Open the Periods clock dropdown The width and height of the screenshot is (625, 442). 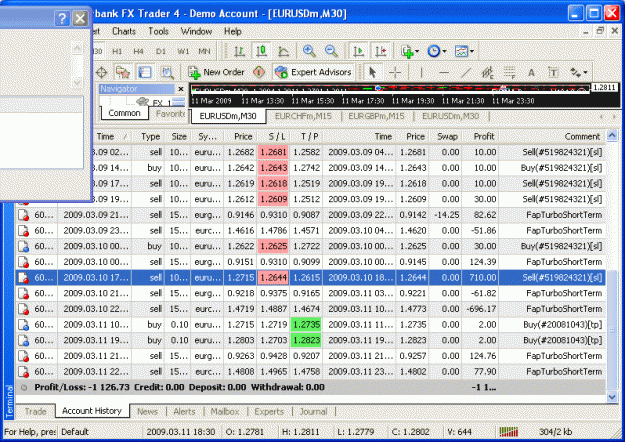click(437, 51)
